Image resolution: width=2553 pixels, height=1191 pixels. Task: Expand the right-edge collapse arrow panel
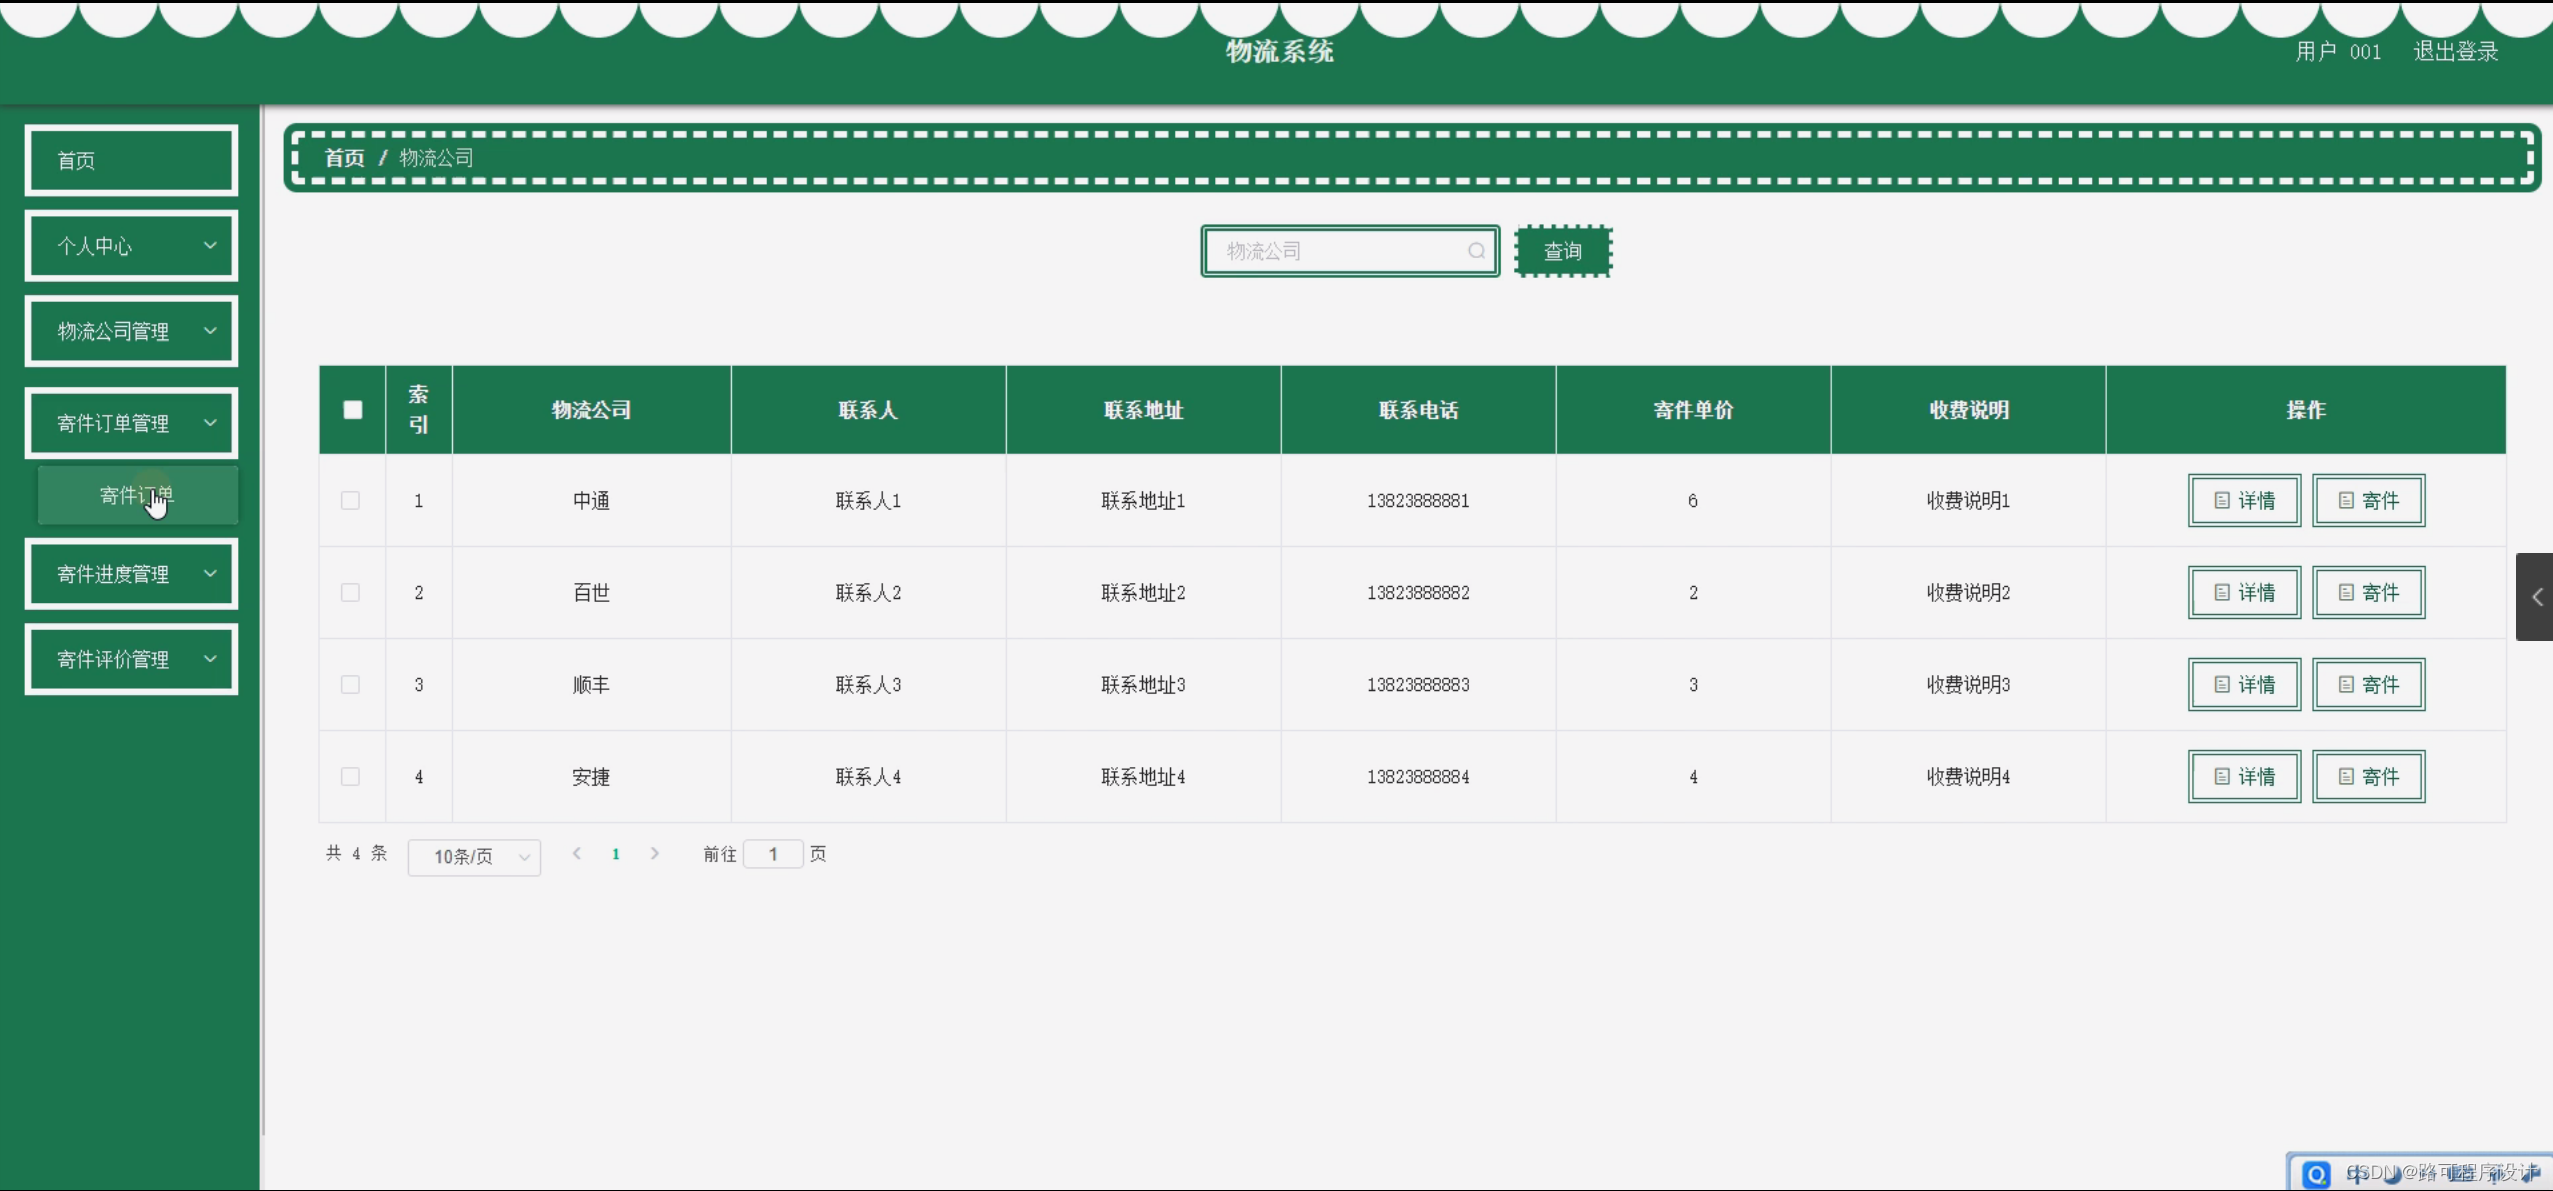click(x=2536, y=597)
